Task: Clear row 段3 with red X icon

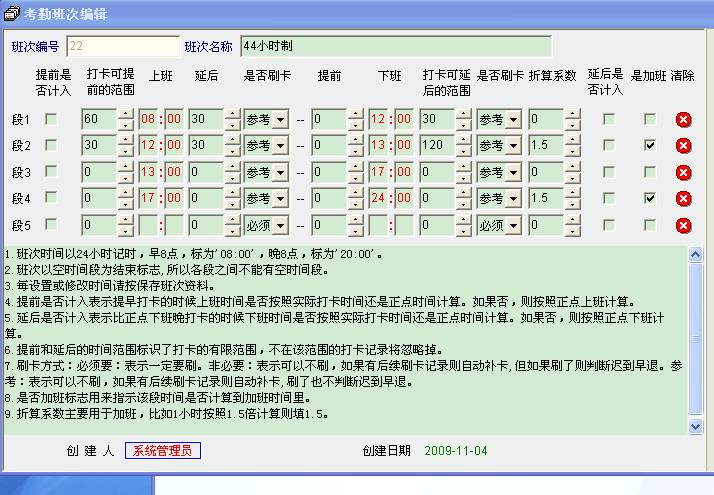Action: coord(683,172)
